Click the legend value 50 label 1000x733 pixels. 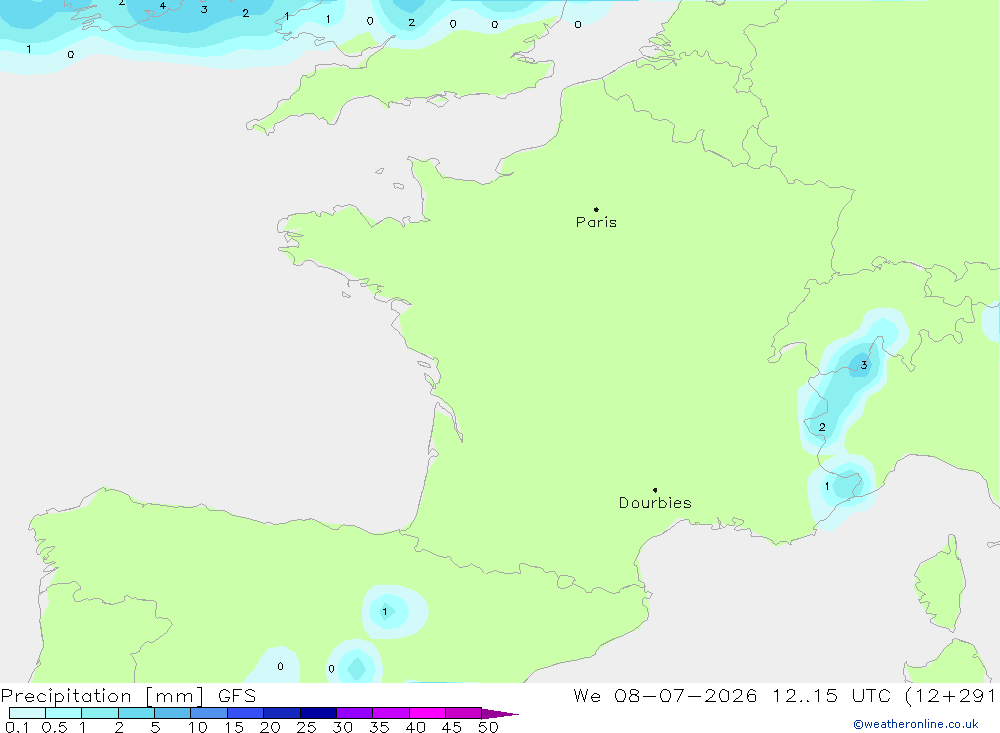click(488, 727)
